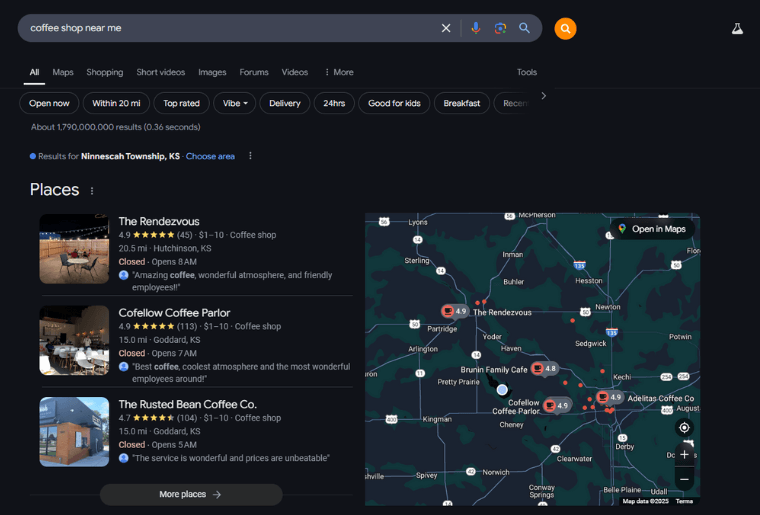Viewport: 760px width, 515px height.
Task: Switch to the Short videos tab
Action: [x=161, y=72]
